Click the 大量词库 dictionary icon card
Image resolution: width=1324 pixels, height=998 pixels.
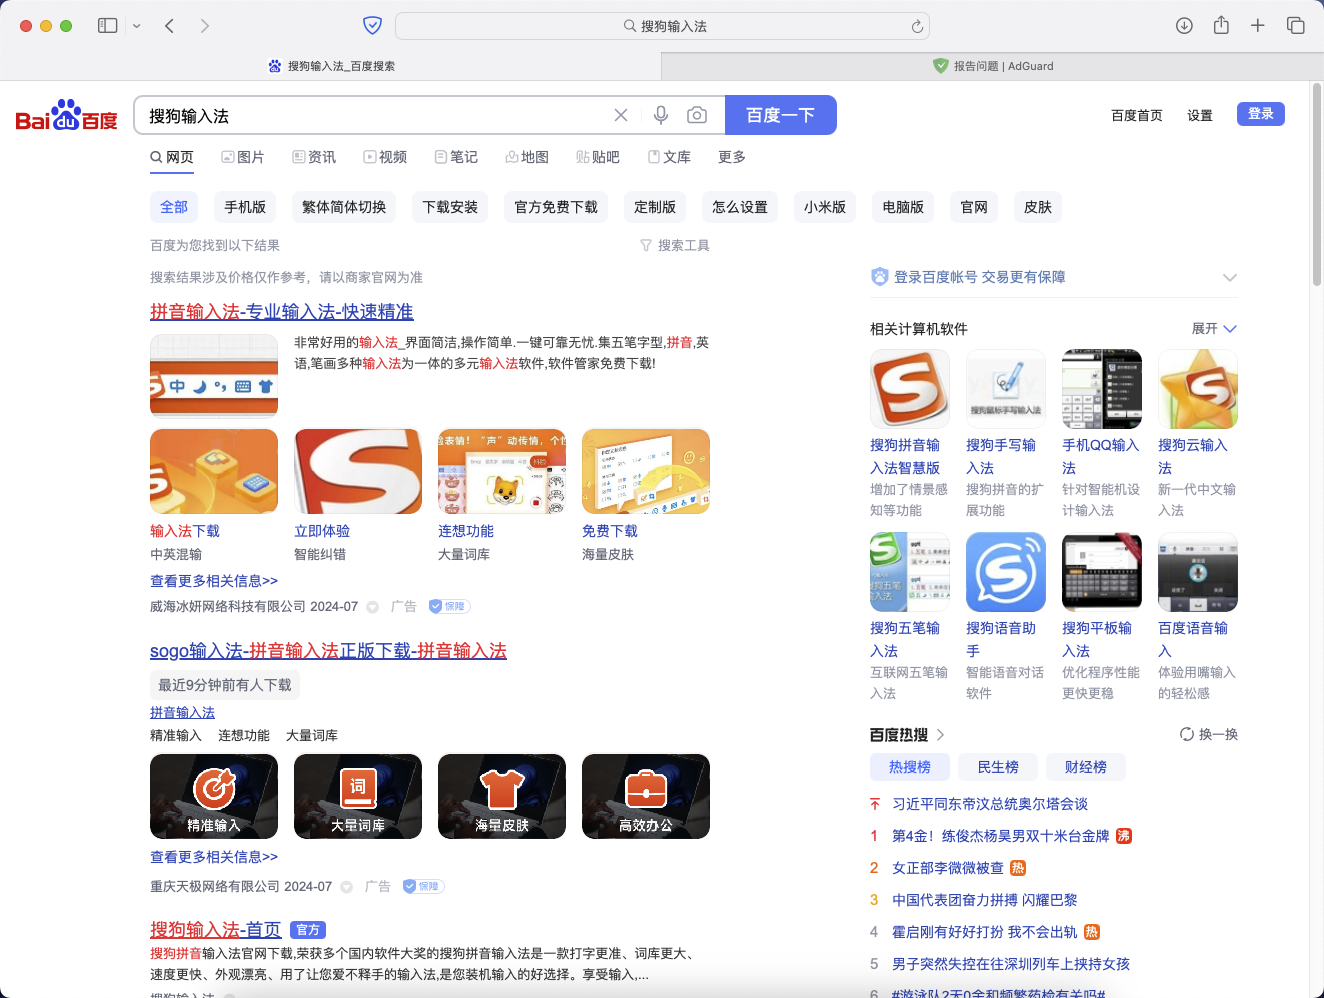358,796
